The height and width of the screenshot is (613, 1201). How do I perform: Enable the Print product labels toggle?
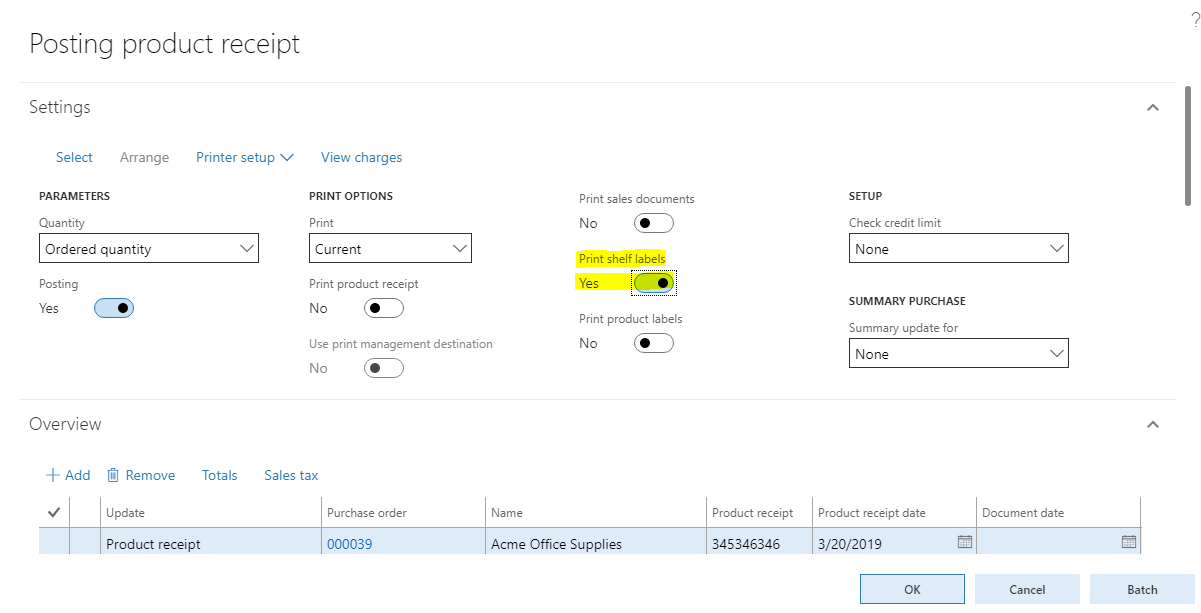pyautogui.click(x=654, y=343)
